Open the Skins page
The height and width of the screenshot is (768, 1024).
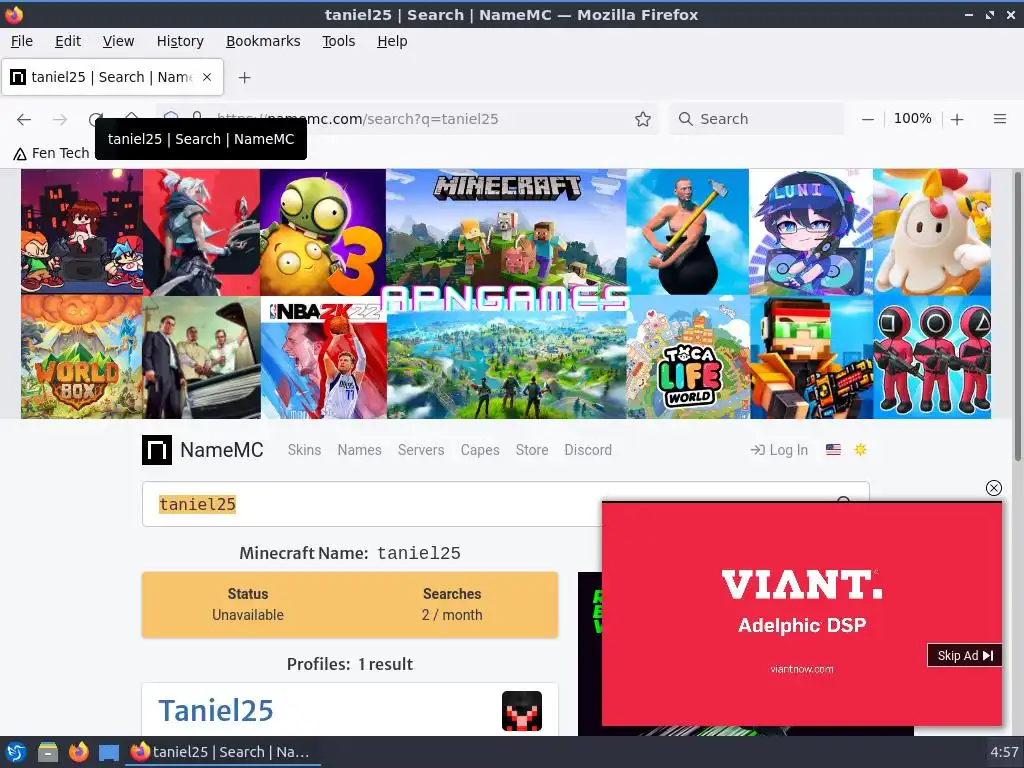(304, 450)
